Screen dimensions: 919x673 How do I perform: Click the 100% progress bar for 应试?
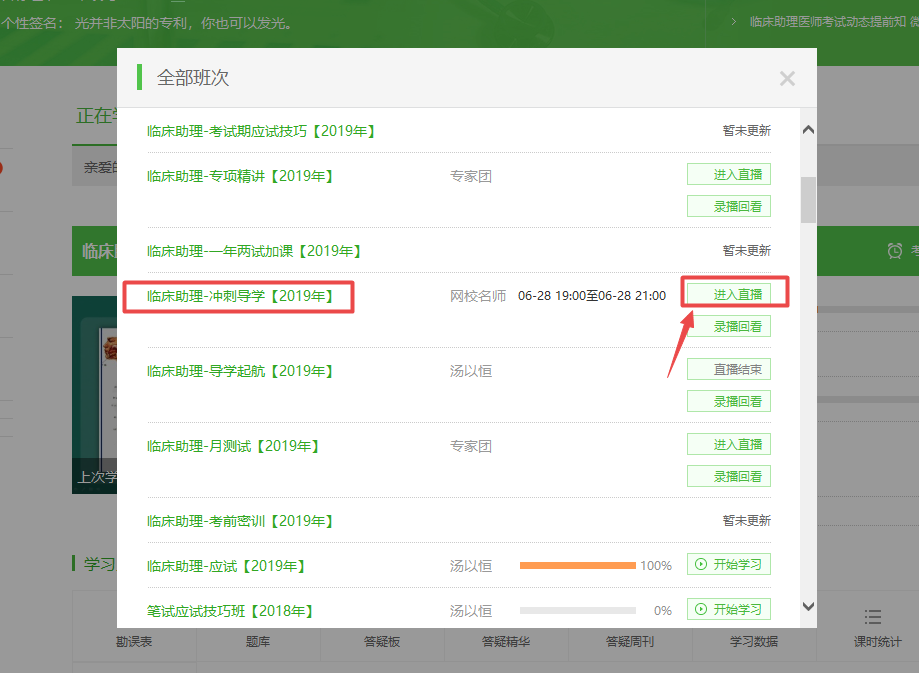[x=577, y=566]
